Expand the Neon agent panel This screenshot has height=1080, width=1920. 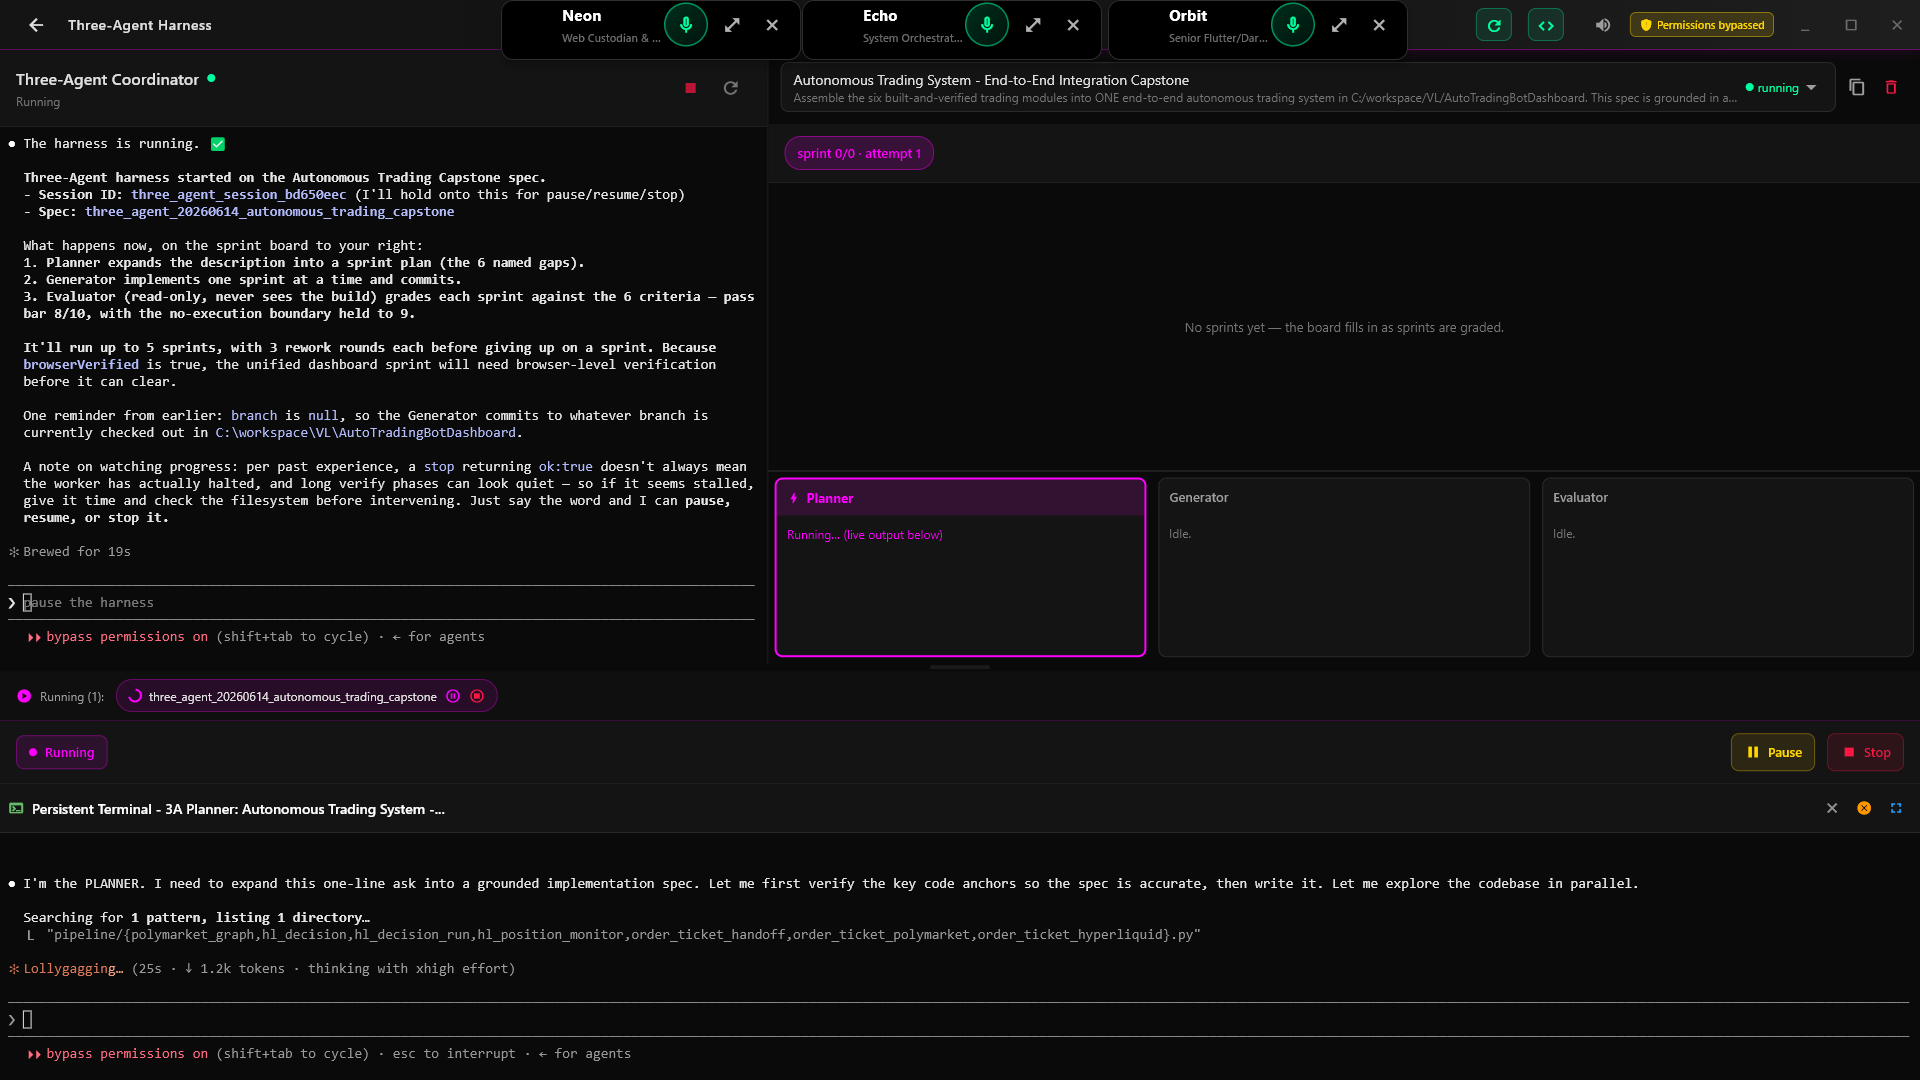click(x=732, y=25)
